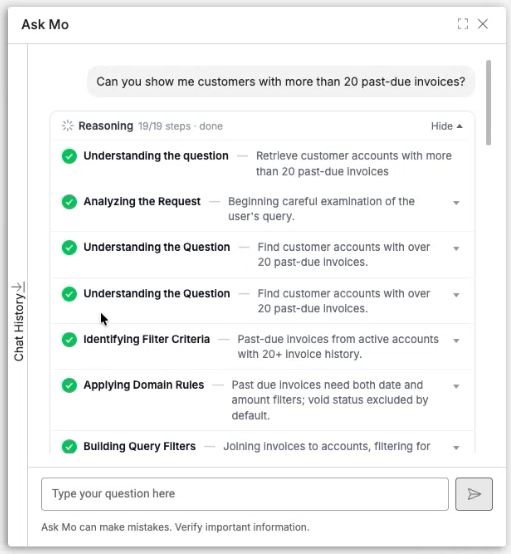
Task: Collapse Chat History with the arrow icon
Action: click(18, 287)
